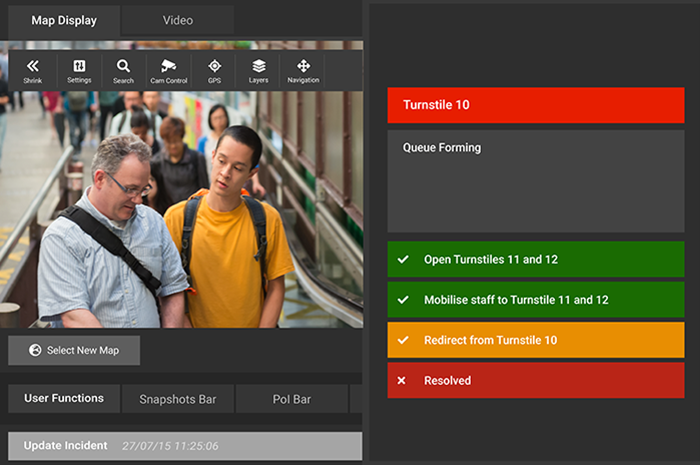The width and height of the screenshot is (700, 465).
Task: Toggle checkmark for Redirect from Turnstile 10
Action: [x=403, y=340]
